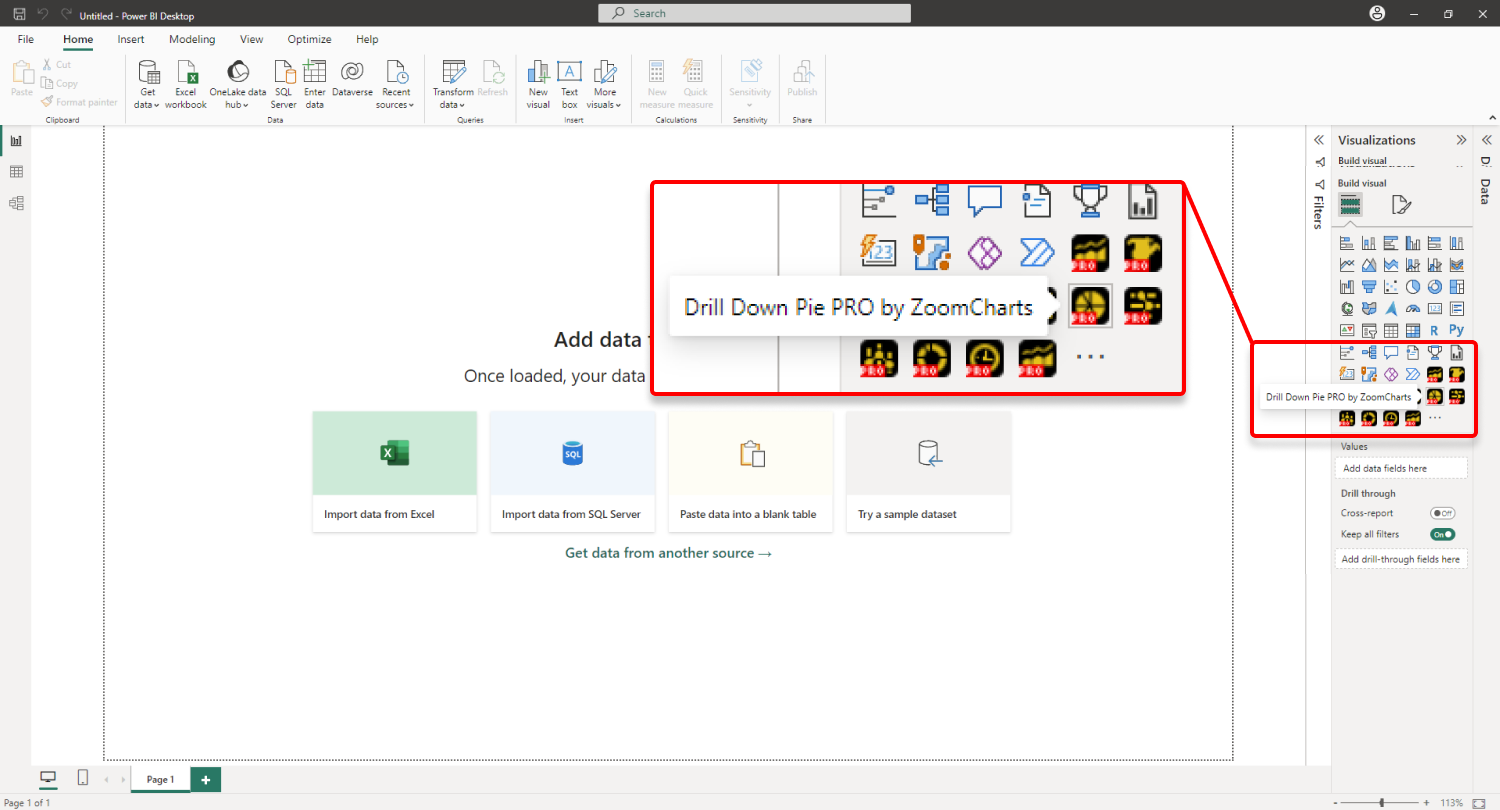1500x810 pixels.
Task: Select the Page 1 tab
Action: click(x=160, y=779)
